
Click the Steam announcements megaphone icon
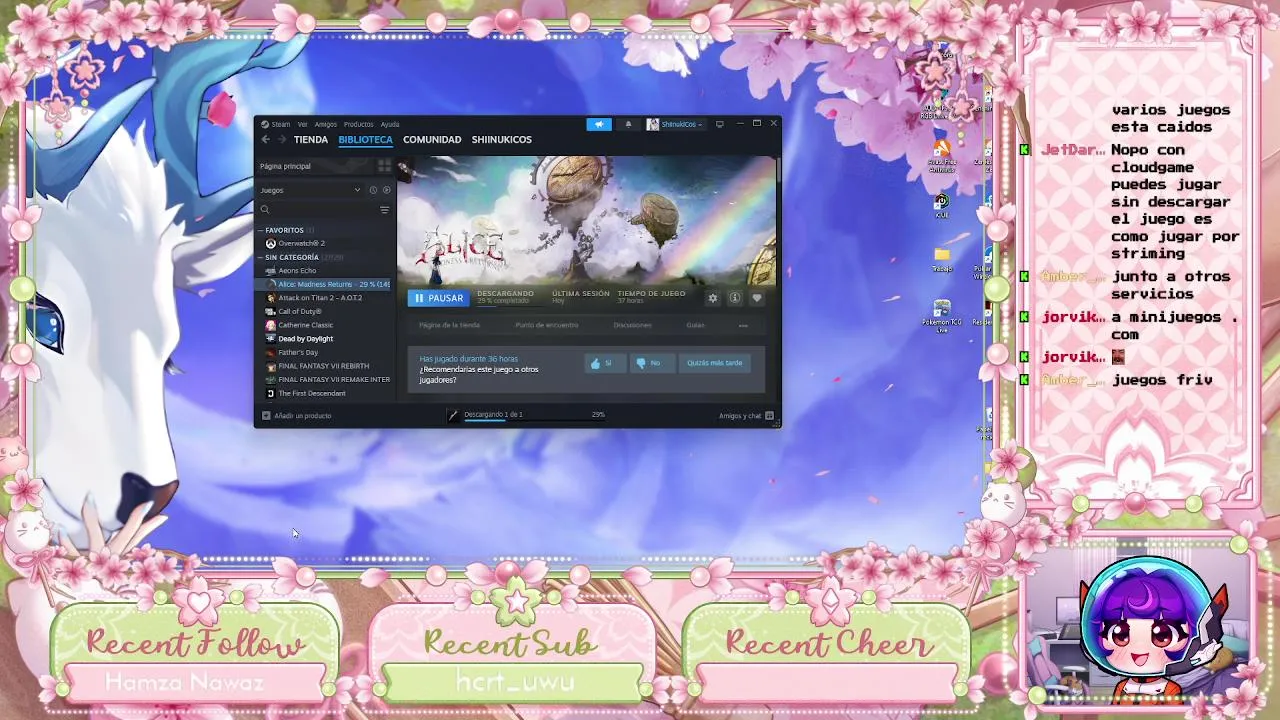tap(598, 124)
